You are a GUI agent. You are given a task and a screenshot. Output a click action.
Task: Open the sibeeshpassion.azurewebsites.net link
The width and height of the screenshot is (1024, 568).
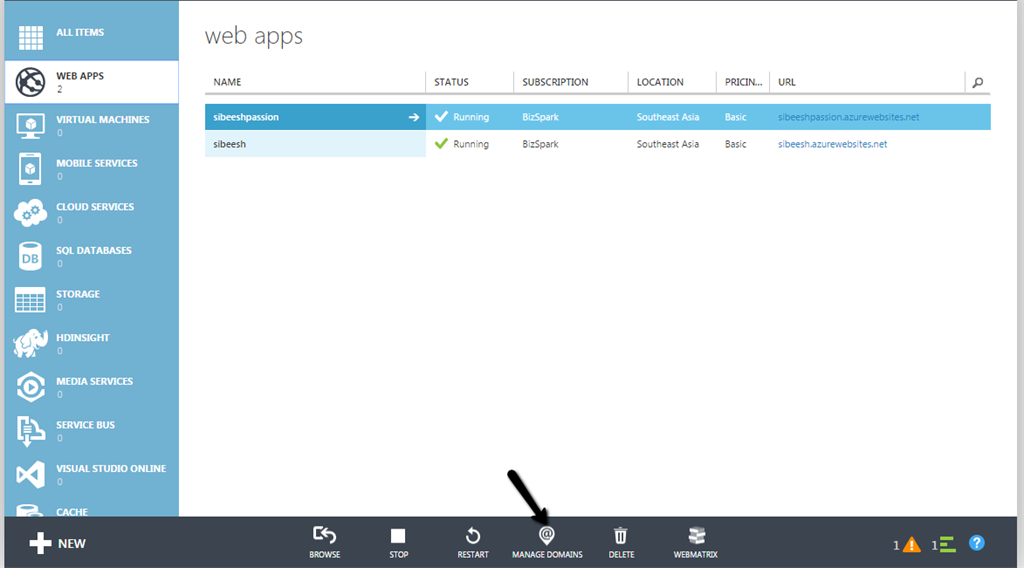[848, 118]
